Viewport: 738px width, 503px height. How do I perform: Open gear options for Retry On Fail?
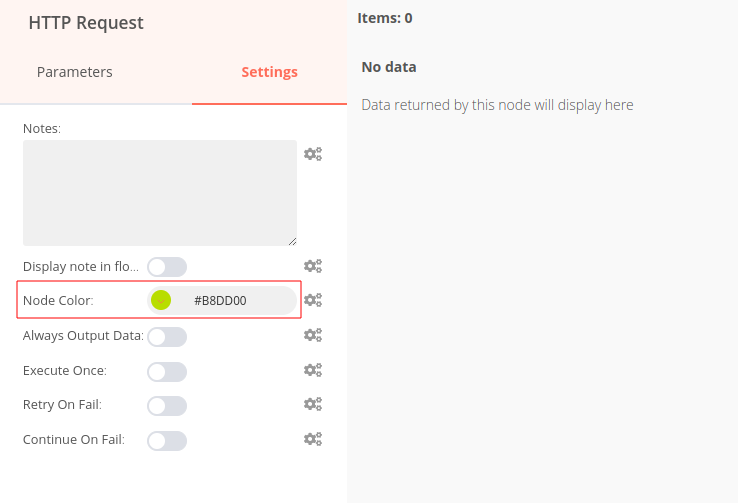coord(313,404)
